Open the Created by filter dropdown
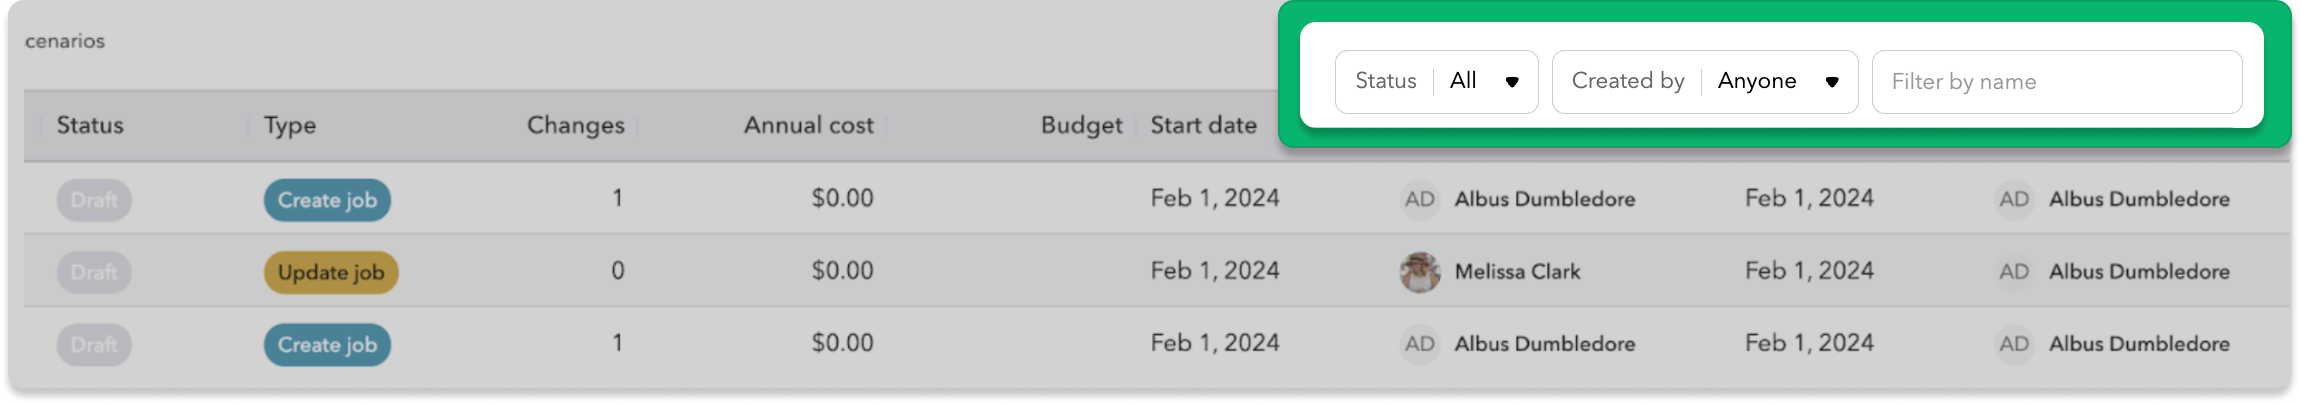The height and width of the screenshot is (404, 2300). pyautogui.click(x=1704, y=82)
